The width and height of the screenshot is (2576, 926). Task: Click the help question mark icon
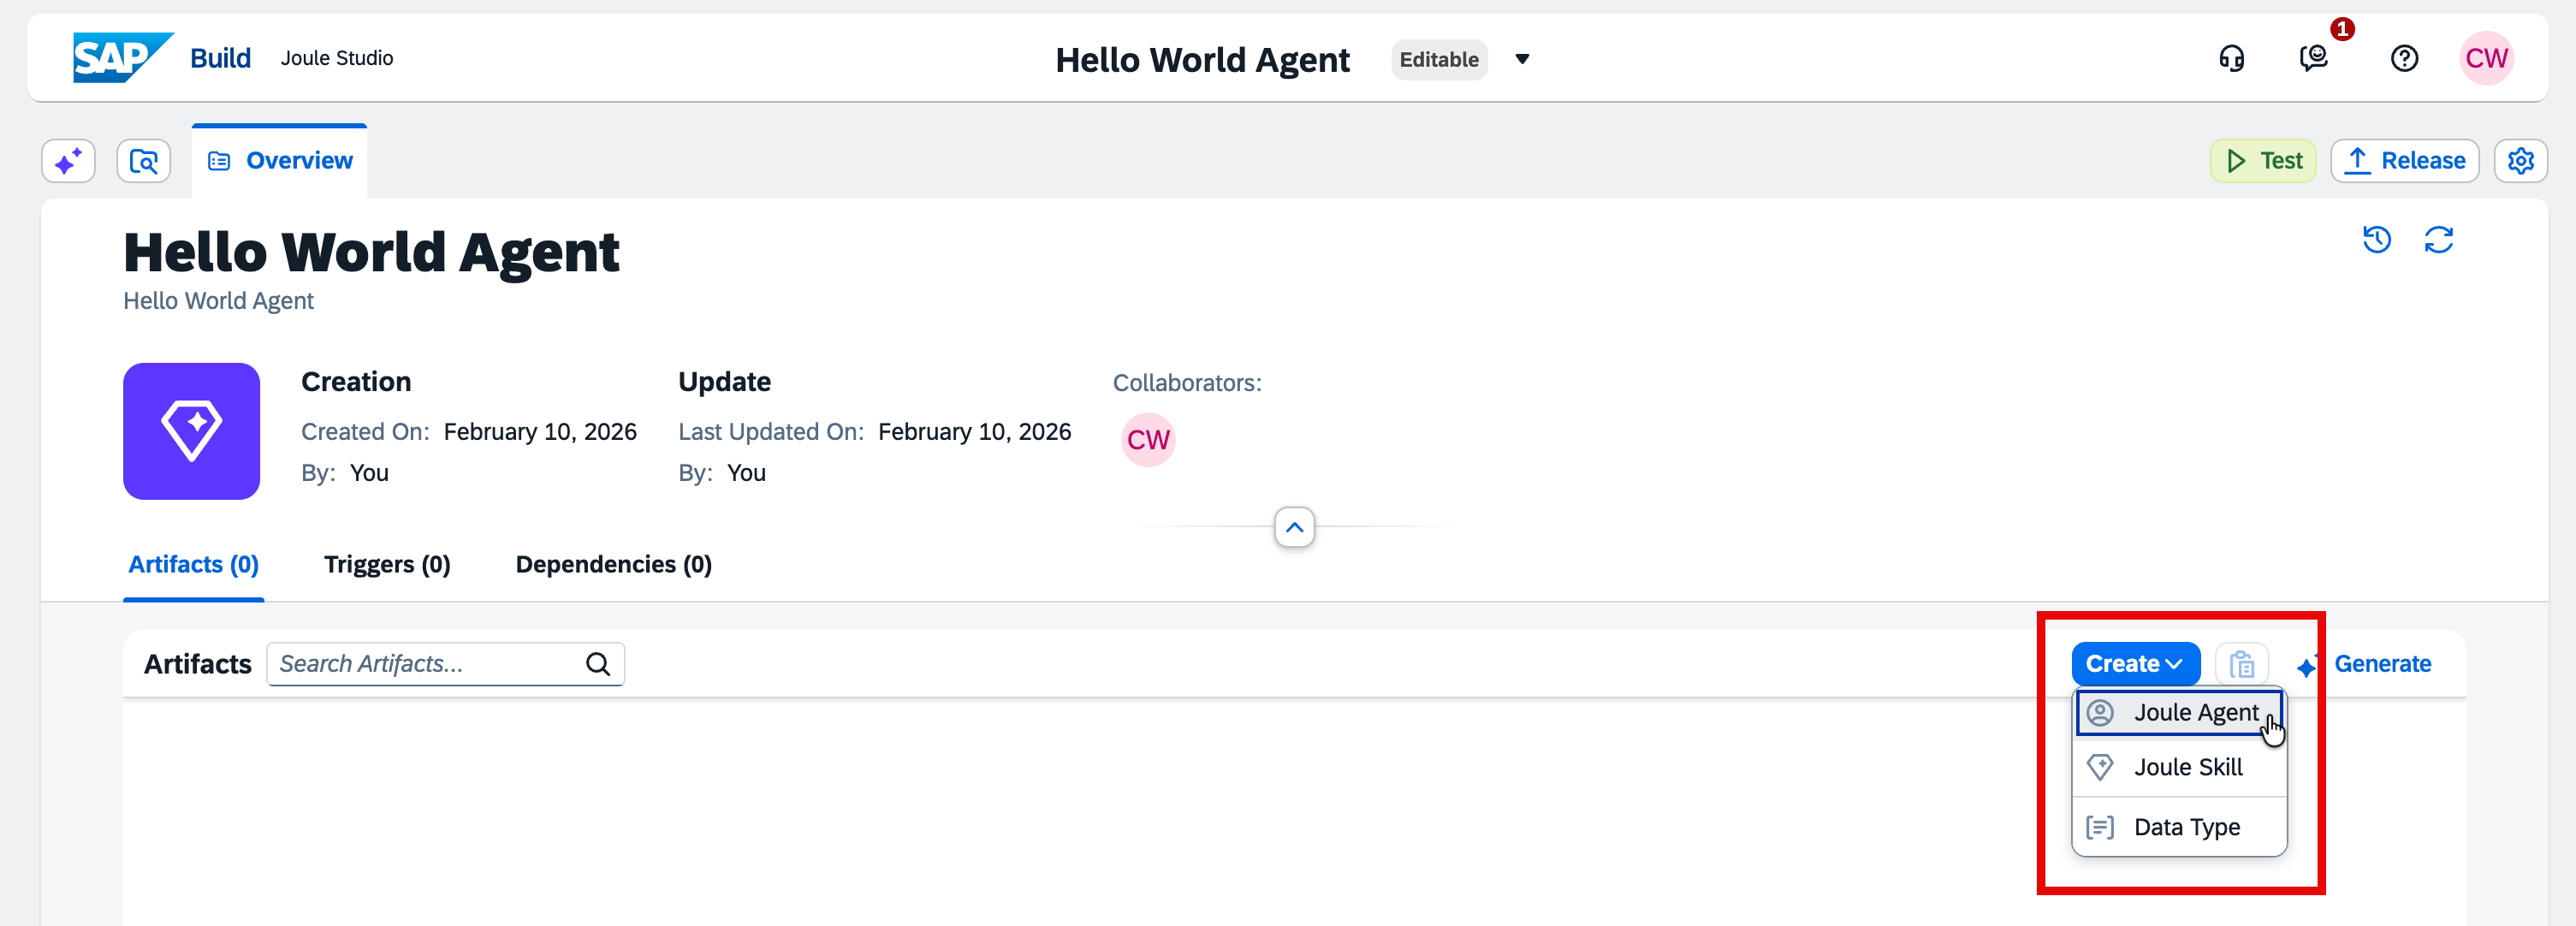pos(2404,59)
